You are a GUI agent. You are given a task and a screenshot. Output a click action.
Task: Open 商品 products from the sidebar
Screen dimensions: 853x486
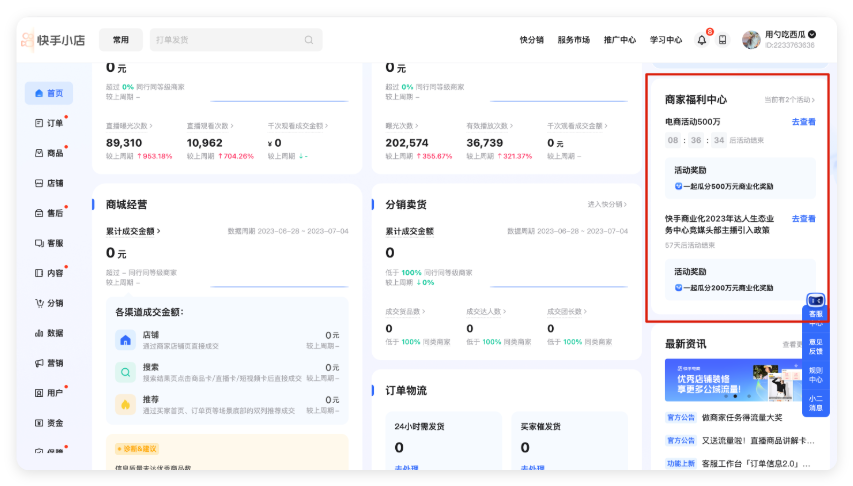49,153
